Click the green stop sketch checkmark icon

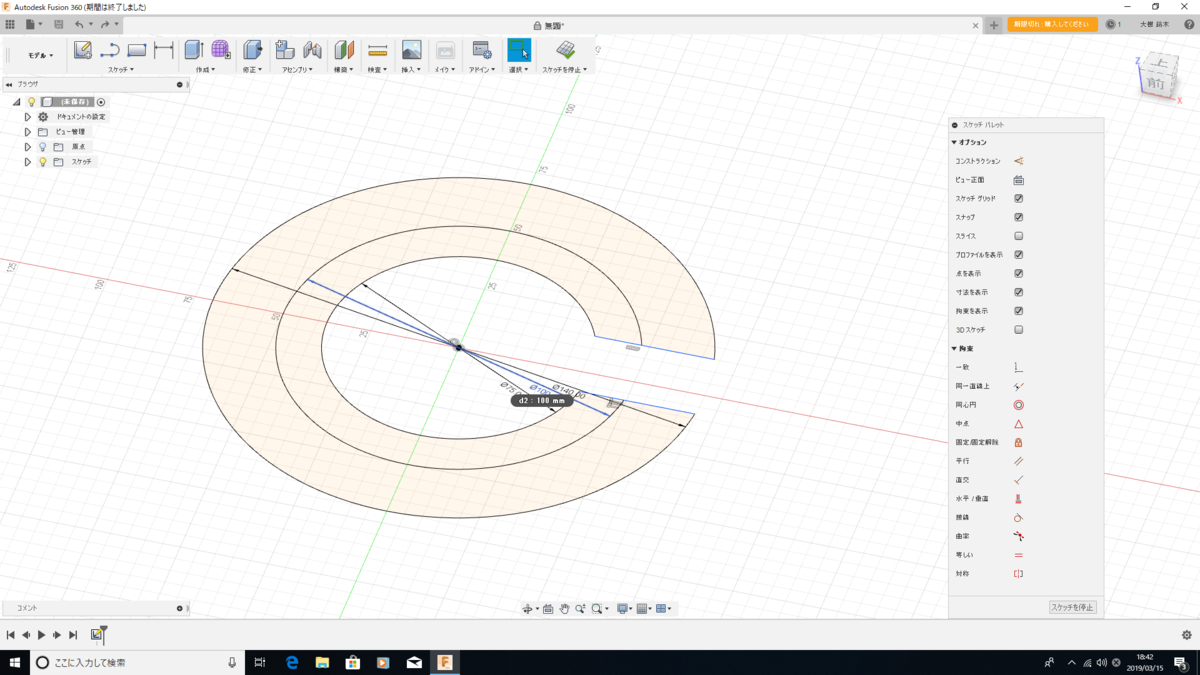[x=565, y=50]
